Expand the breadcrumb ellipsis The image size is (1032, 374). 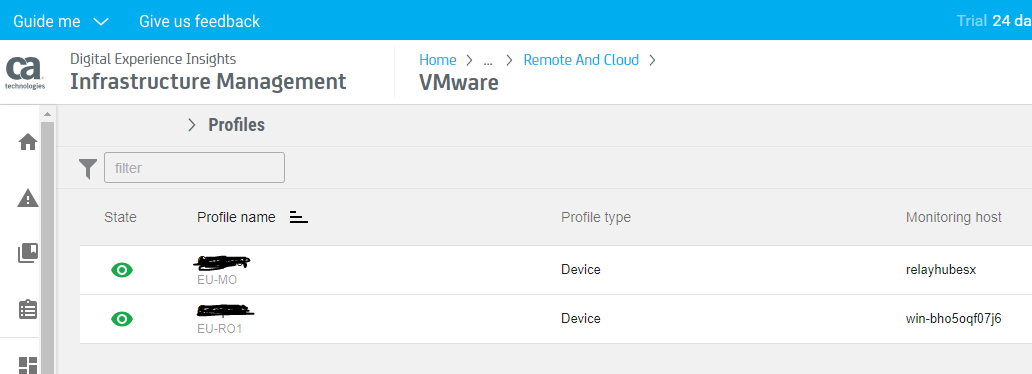(x=488, y=61)
